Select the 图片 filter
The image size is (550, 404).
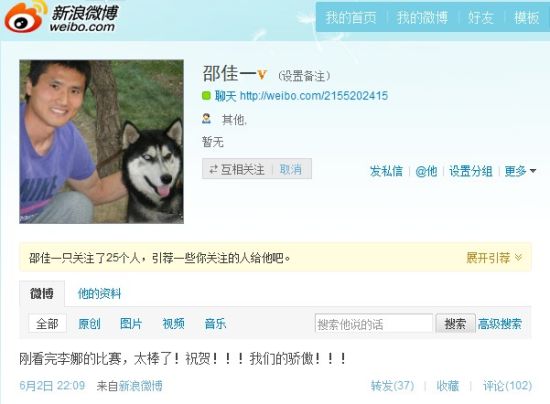pos(131,323)
